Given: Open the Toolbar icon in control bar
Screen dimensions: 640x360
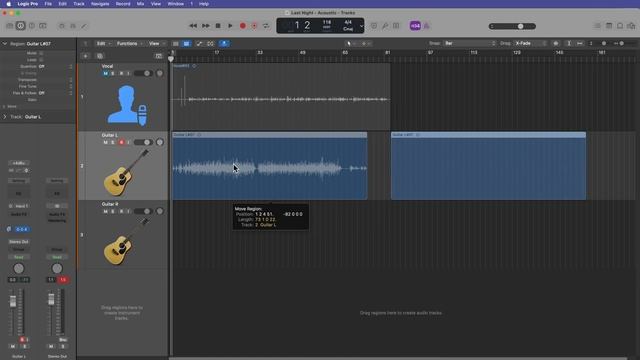Looking at the screenshot, I should pyautogui.click(x=42, y=26).
